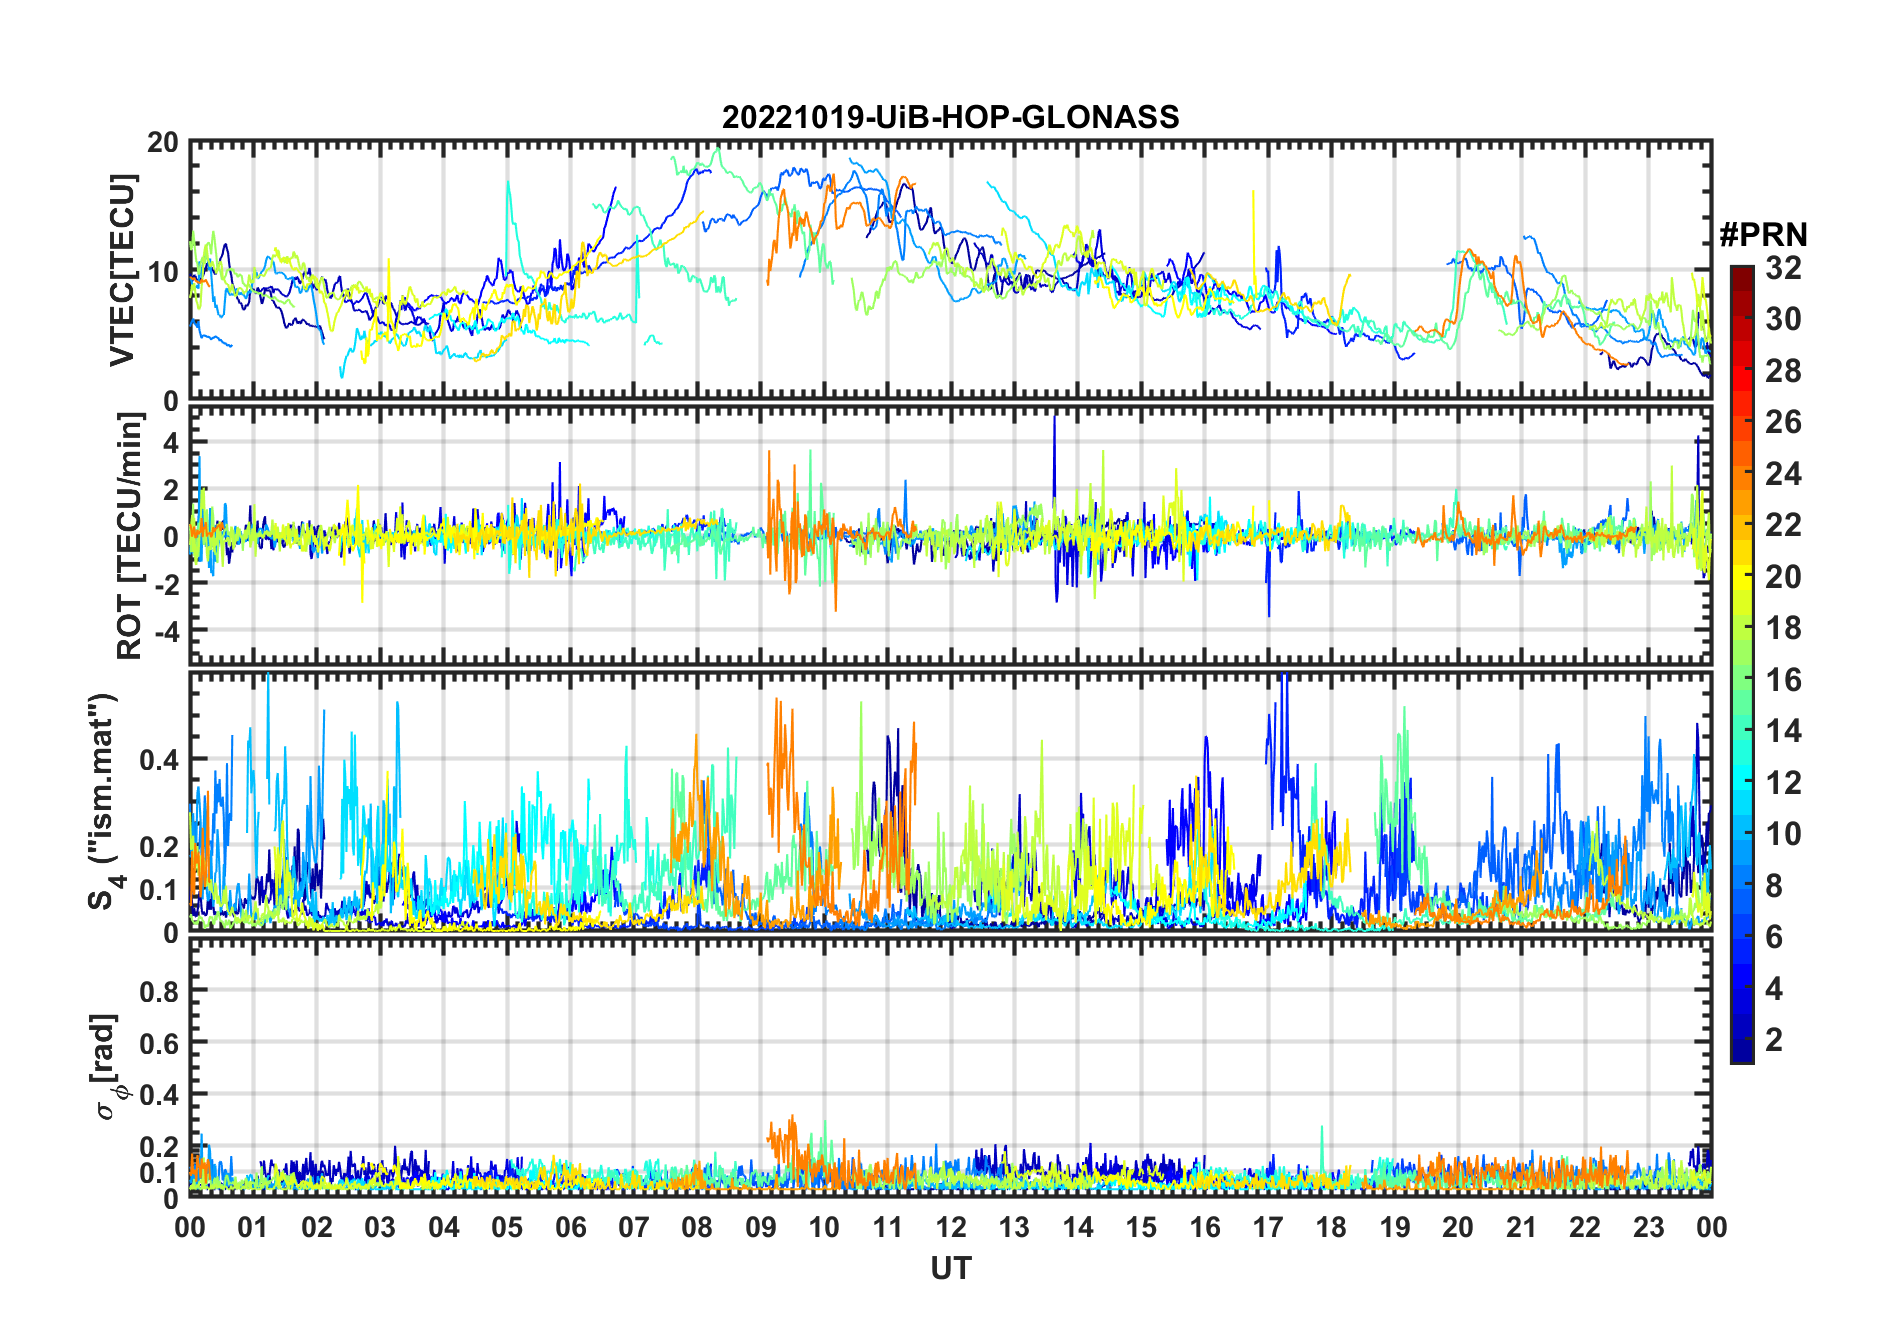Select the UT axis tick label 03
This screenshot has width=1902, height=1330.
click(x=380, y=1227)
